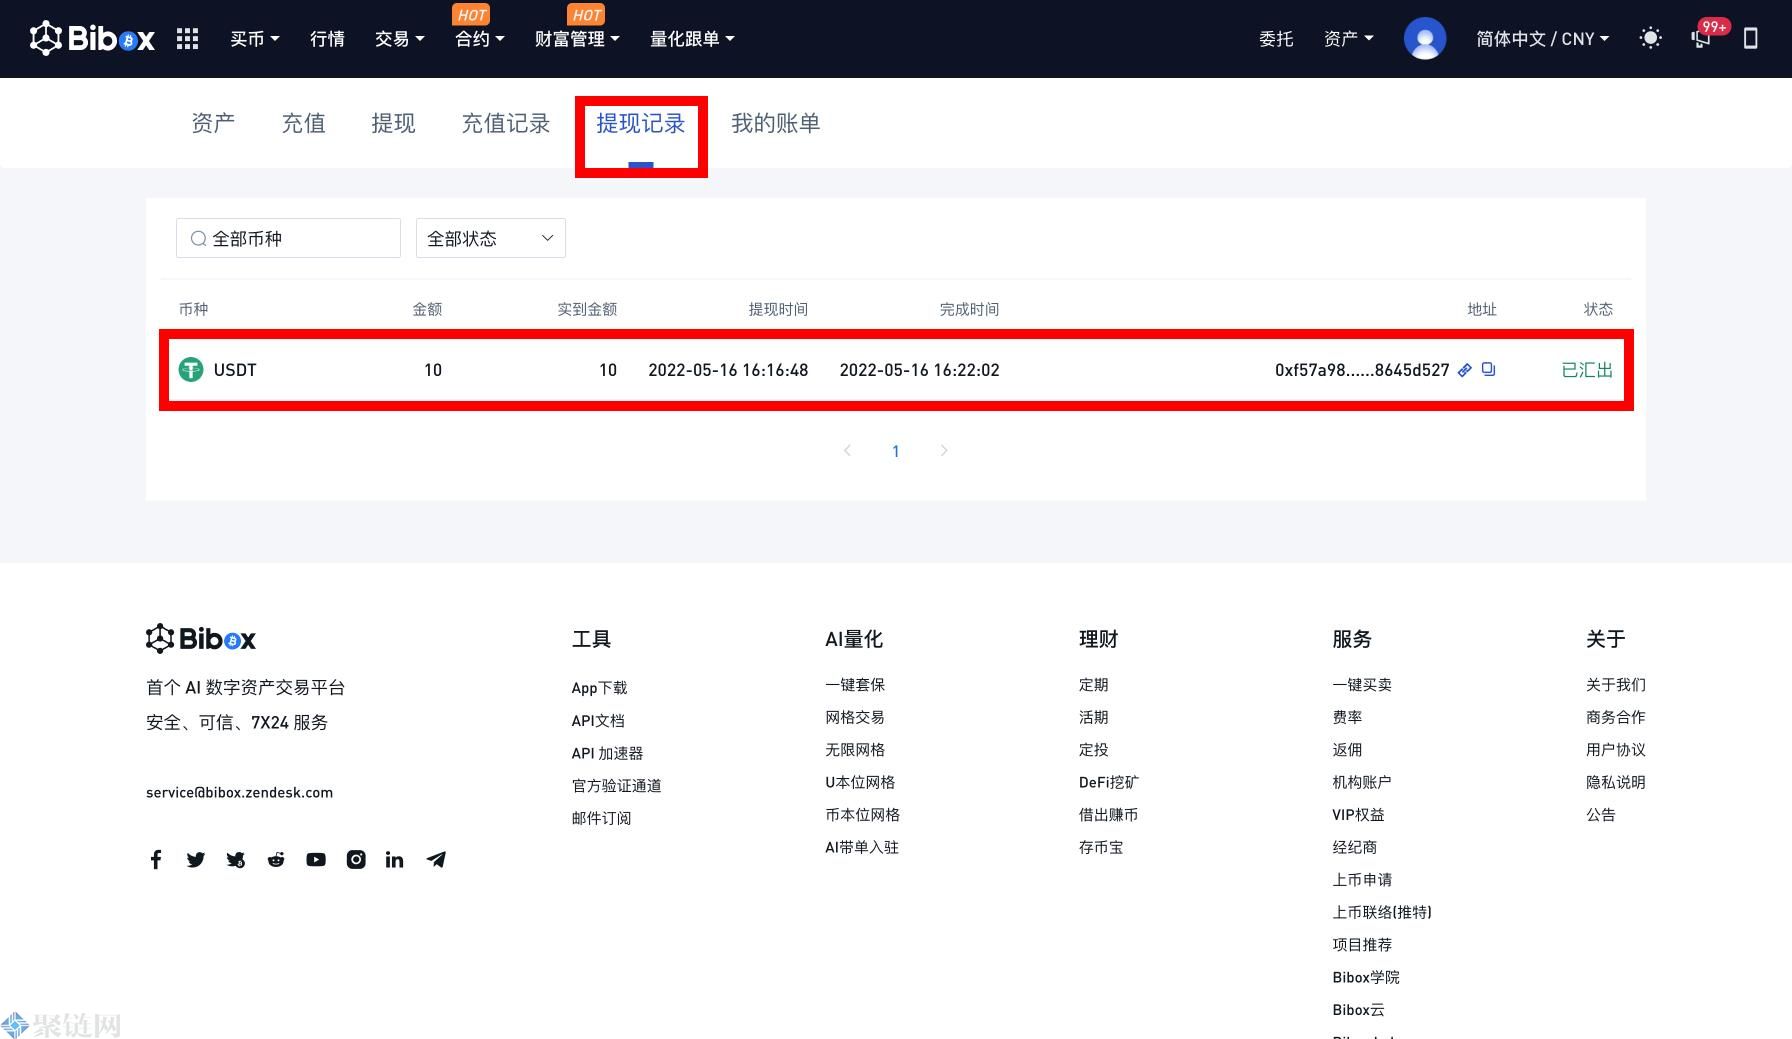Screen dimensions: 1792x1039
Task: Click the link icon beside the withdrawal address
Action: [1464, 370]
